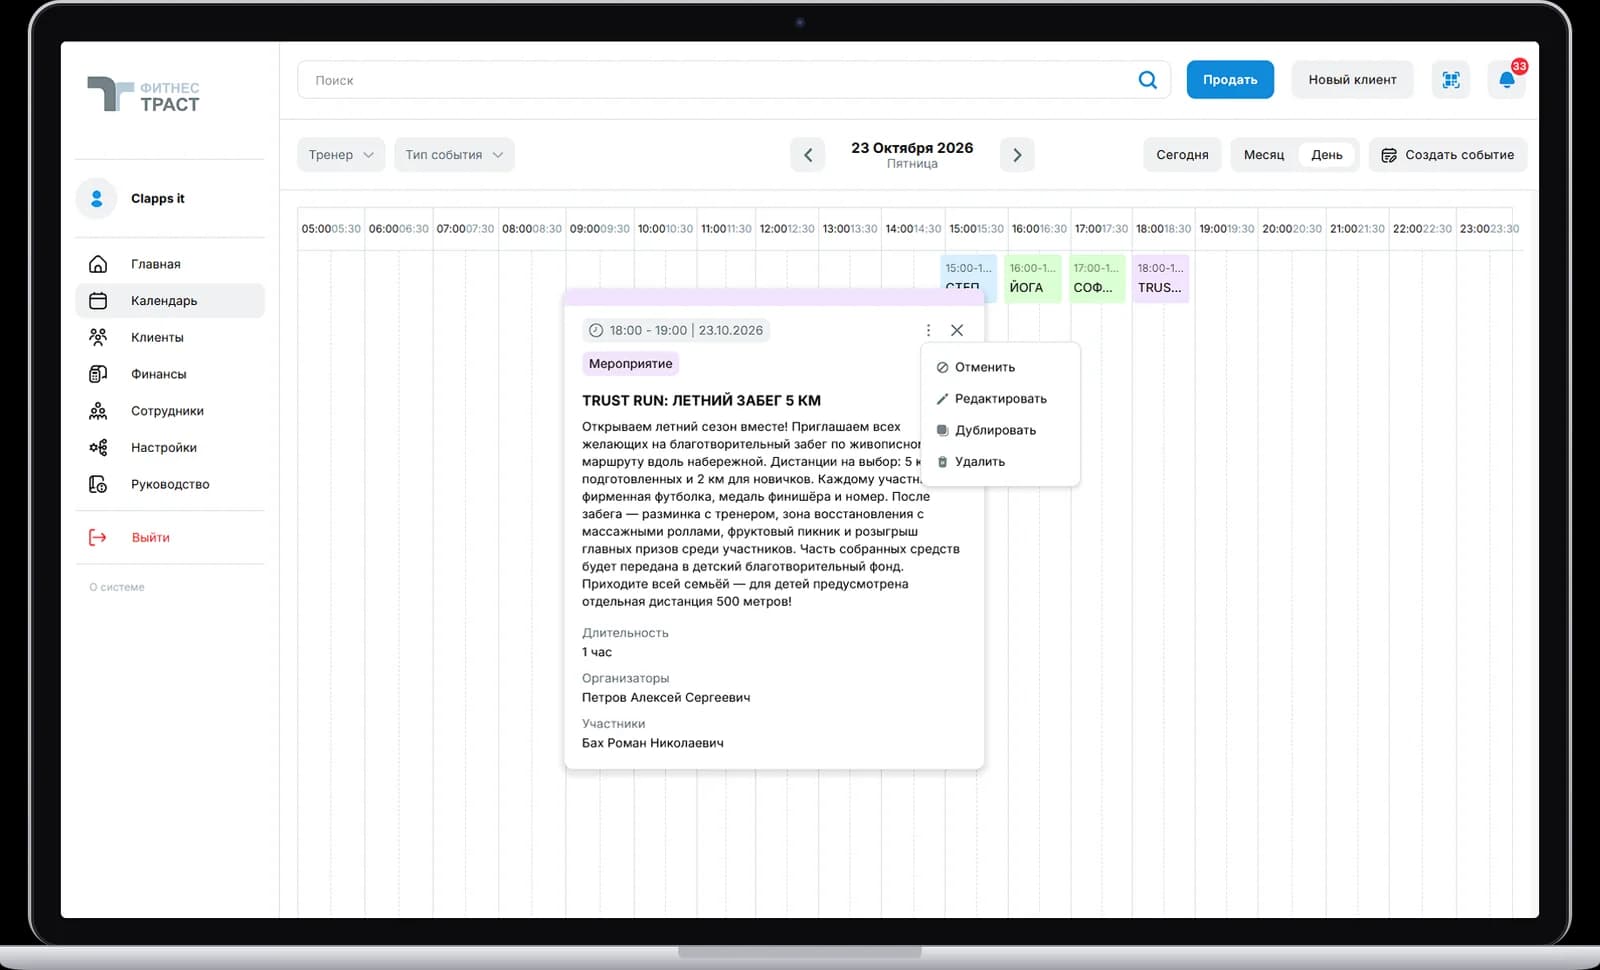Click the red logout arrow icon
The height and width of the screenshot is (970, 1600).
[98, 538]
